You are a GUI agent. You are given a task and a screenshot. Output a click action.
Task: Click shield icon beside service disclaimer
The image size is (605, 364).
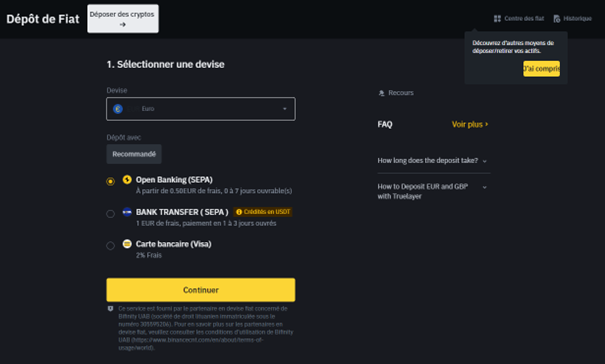(x=110, y=309)
